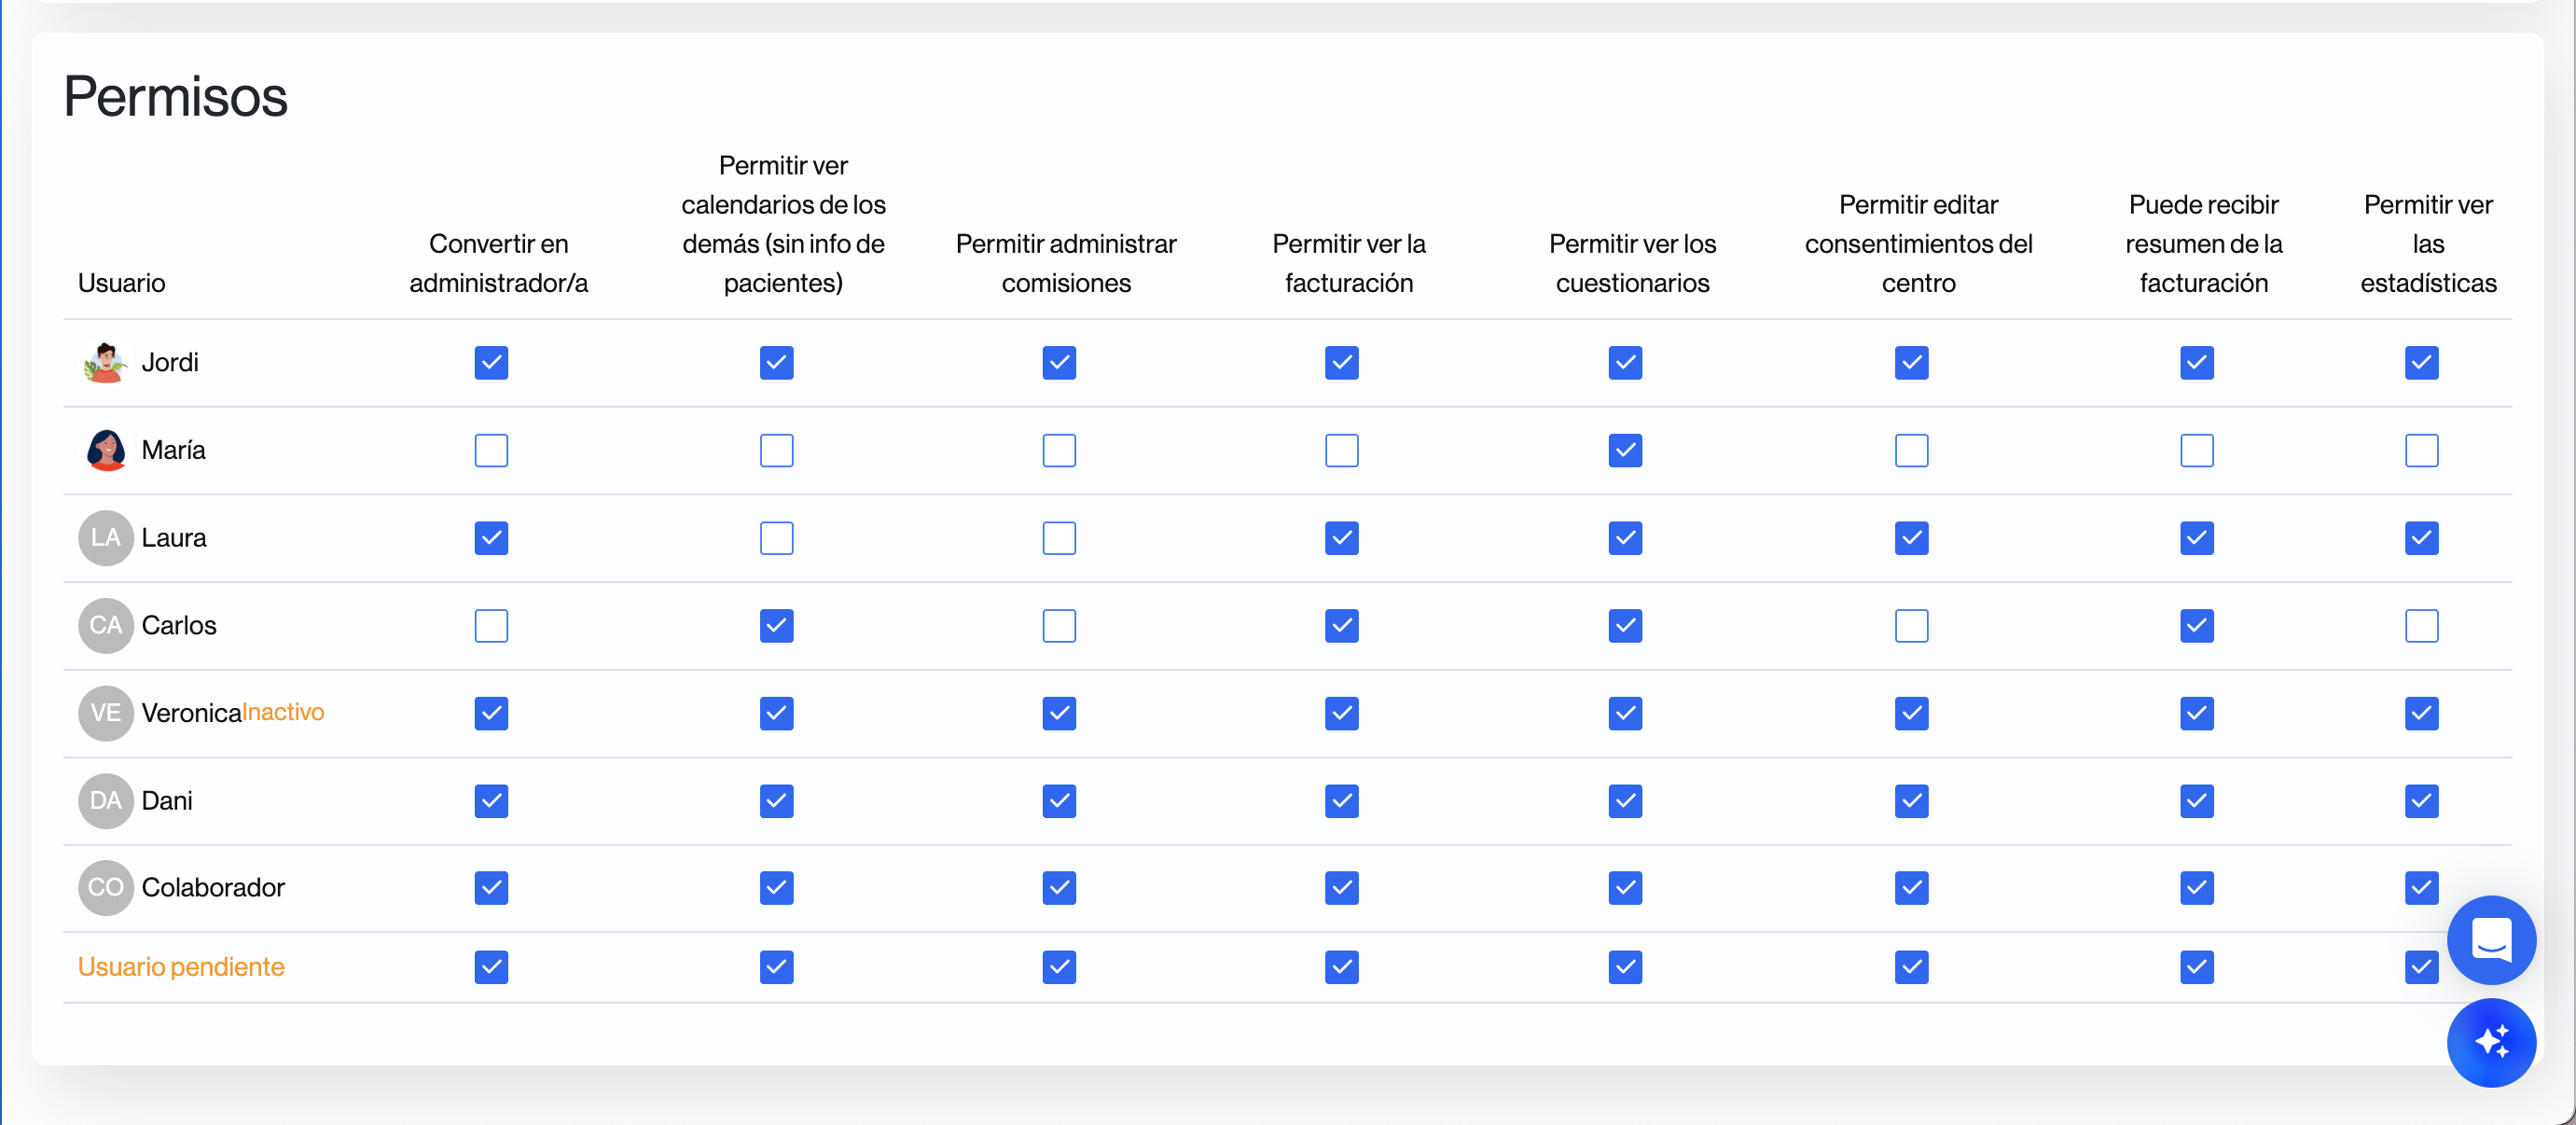
Task: Click the Usuario pendiente link
Action: coord(181,967)
